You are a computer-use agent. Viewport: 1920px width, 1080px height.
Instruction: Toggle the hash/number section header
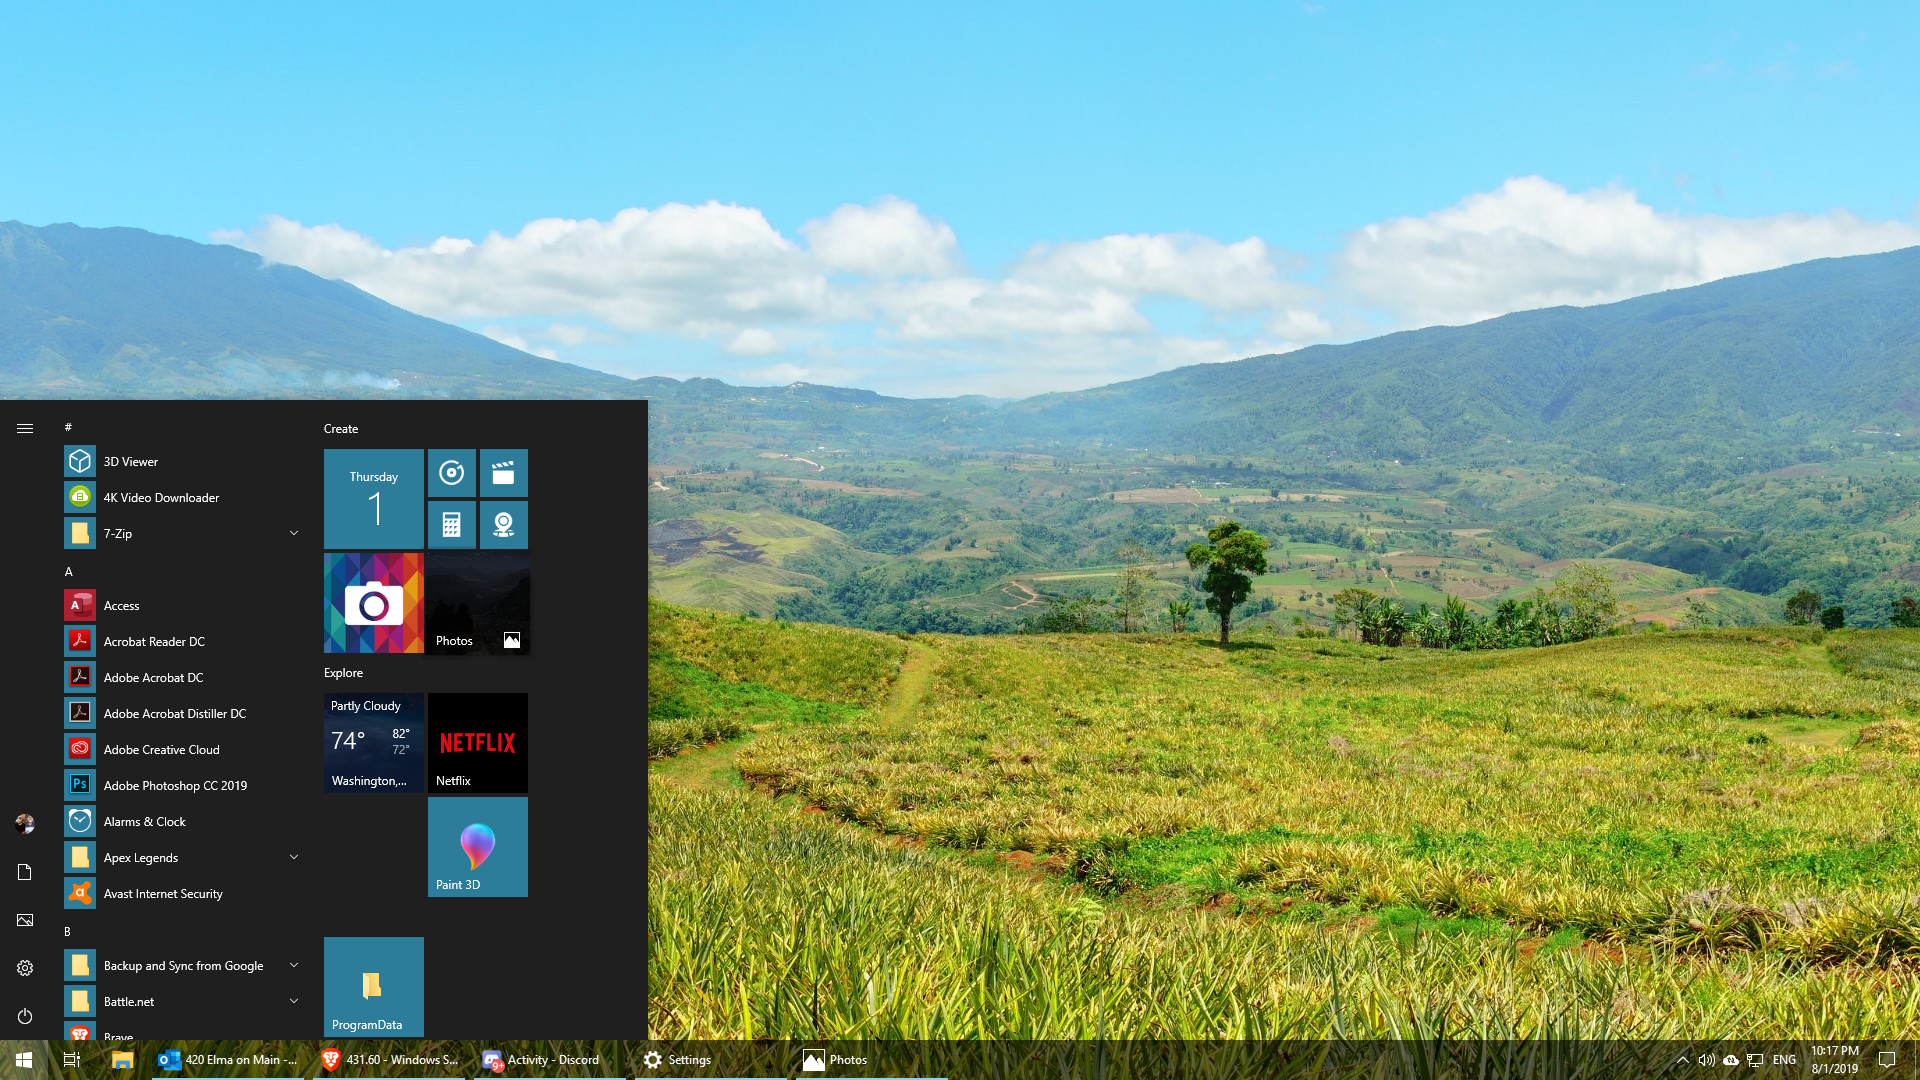tap(69, 426)
